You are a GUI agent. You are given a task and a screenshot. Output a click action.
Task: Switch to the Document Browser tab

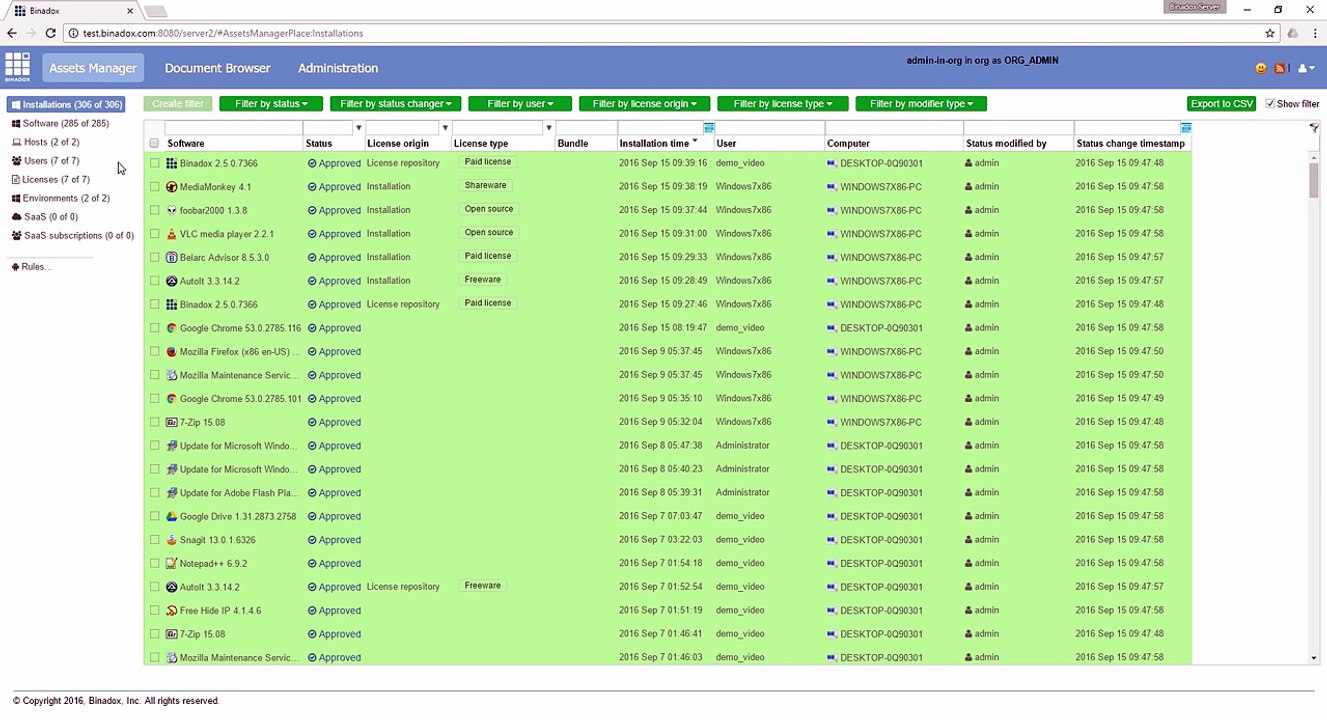point(218,68)
